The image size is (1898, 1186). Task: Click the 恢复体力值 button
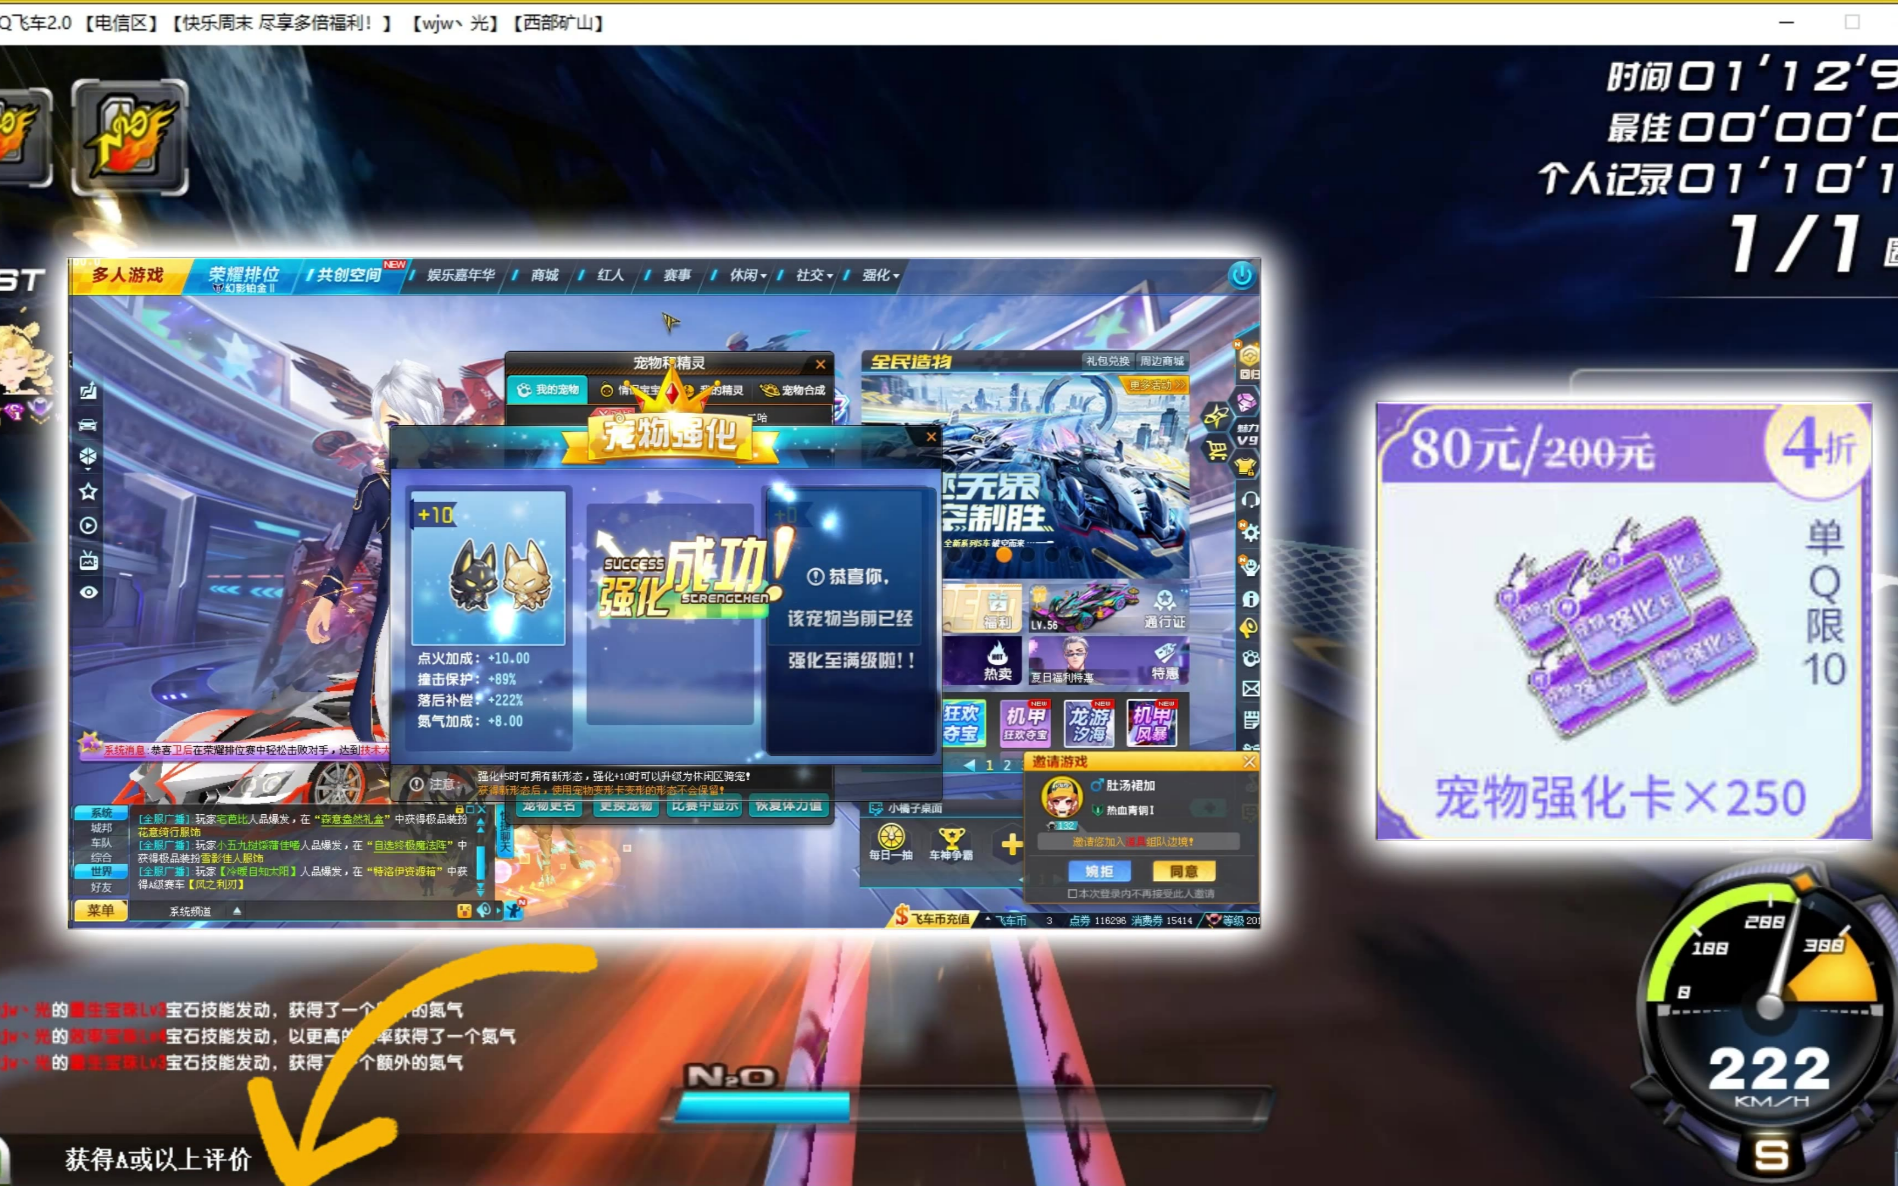click(789, 806)
